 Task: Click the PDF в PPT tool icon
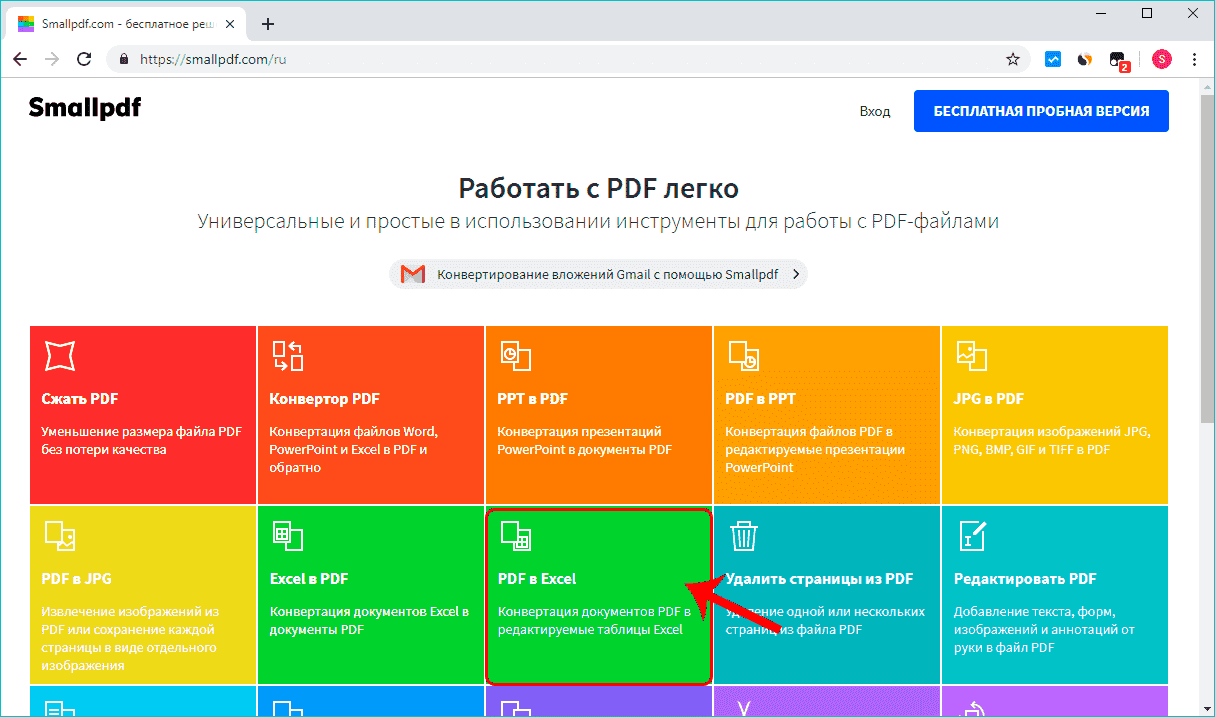745,355
